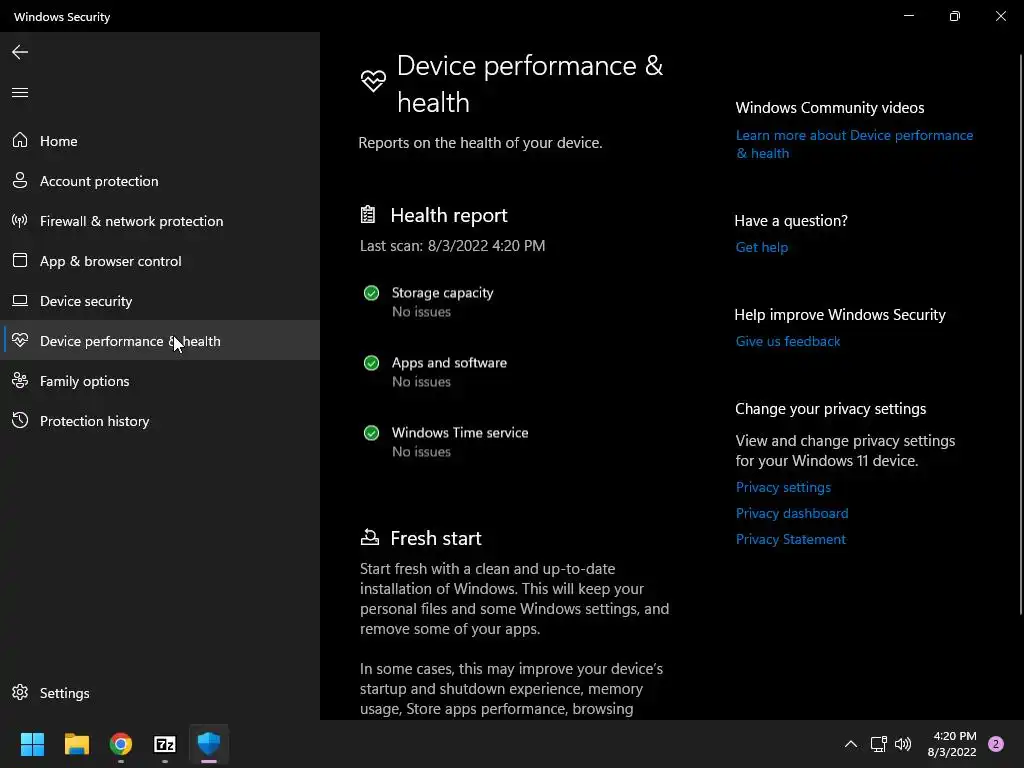Click the Firewall network antenna icon

pos(20,220)
